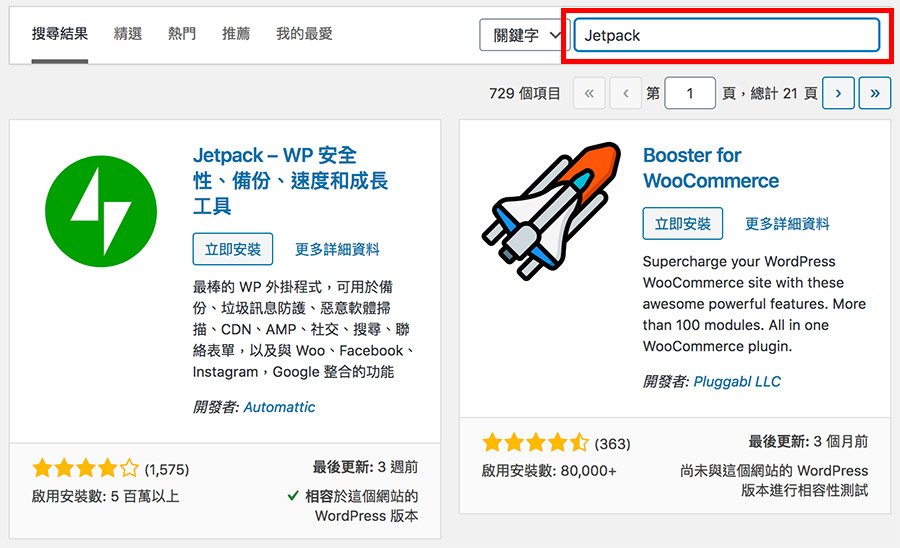Open the Jetpack plugin title link
This screenshot has width=900, height=548.
[290, 180]
